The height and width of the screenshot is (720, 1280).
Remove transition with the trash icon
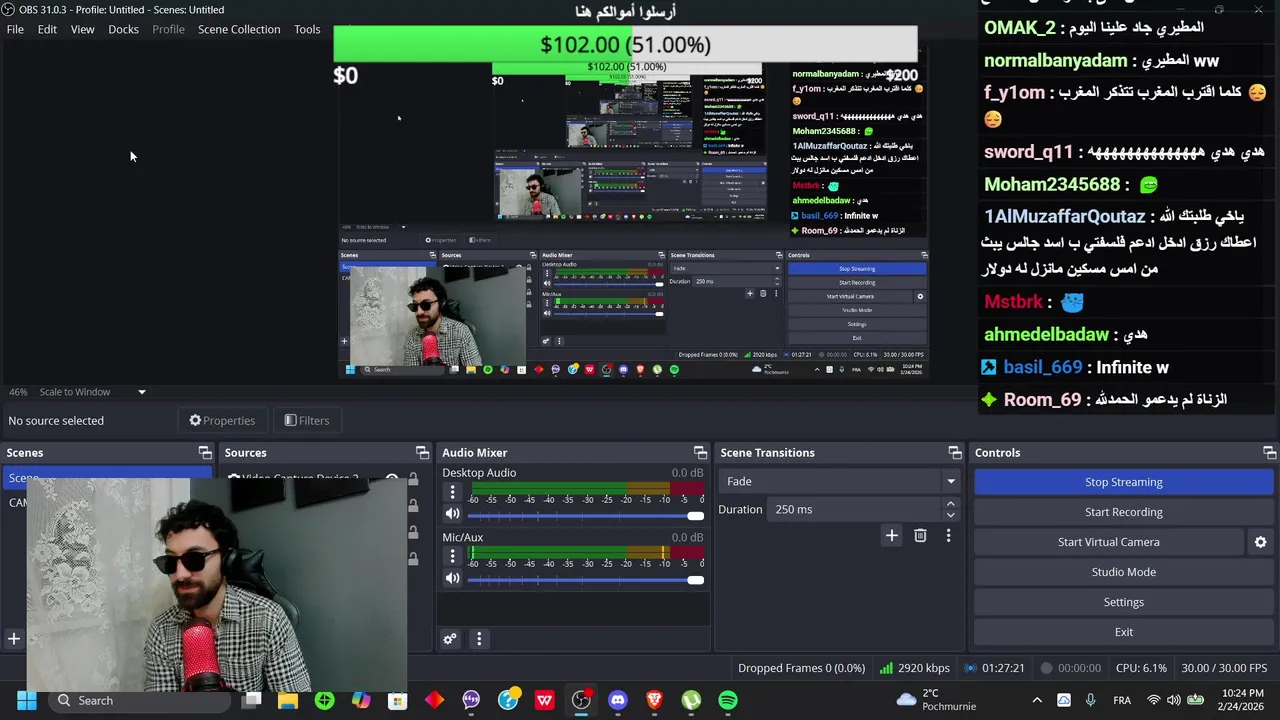coord(920,536)
